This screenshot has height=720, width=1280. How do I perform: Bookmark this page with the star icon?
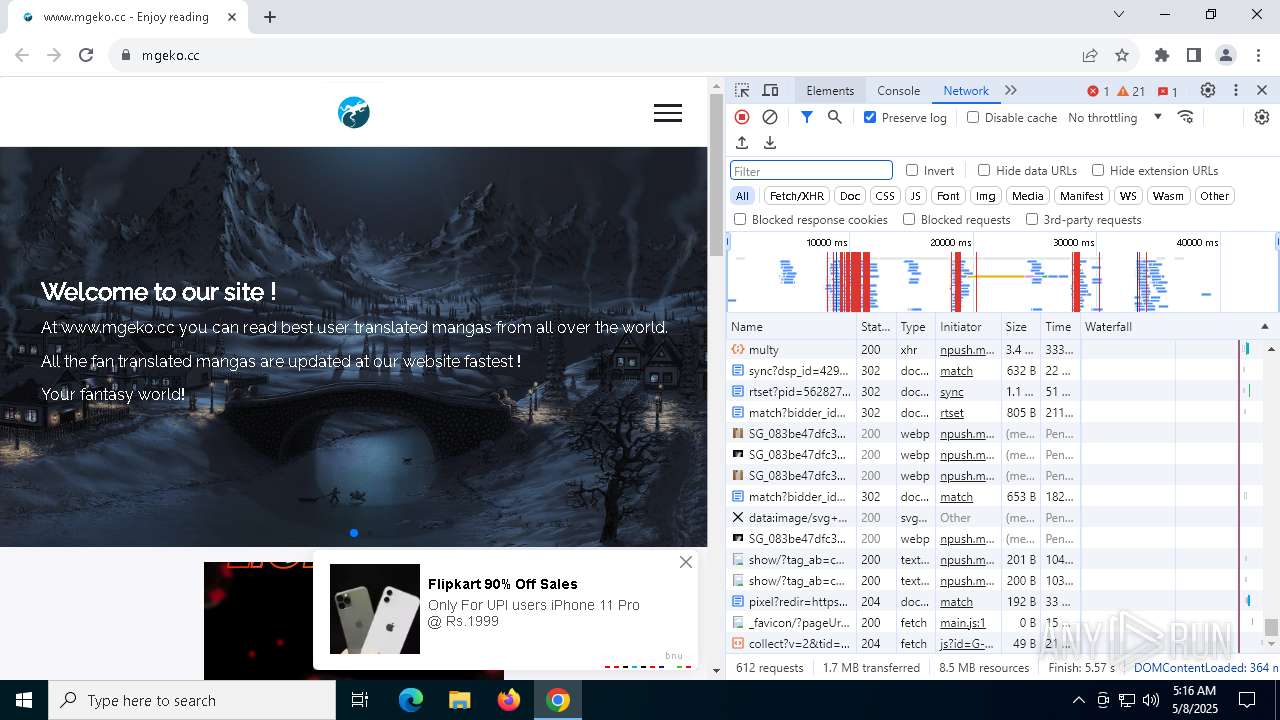1122,55
